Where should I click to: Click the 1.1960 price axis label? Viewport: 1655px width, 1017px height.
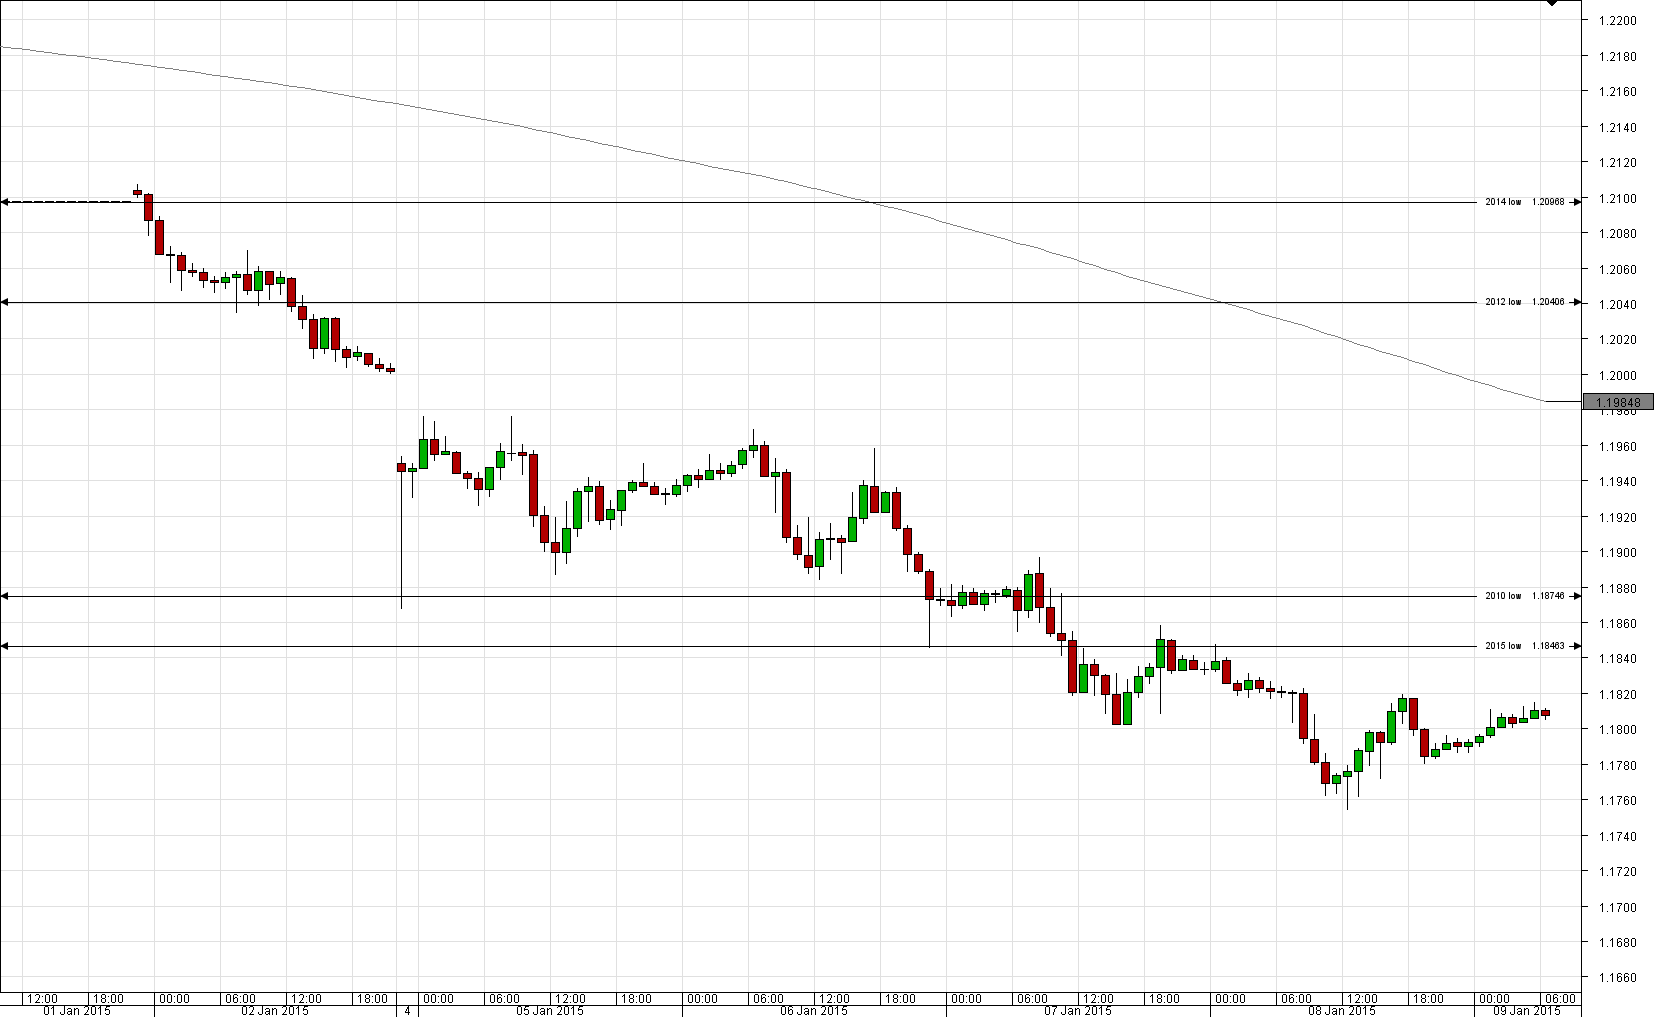1618,447
